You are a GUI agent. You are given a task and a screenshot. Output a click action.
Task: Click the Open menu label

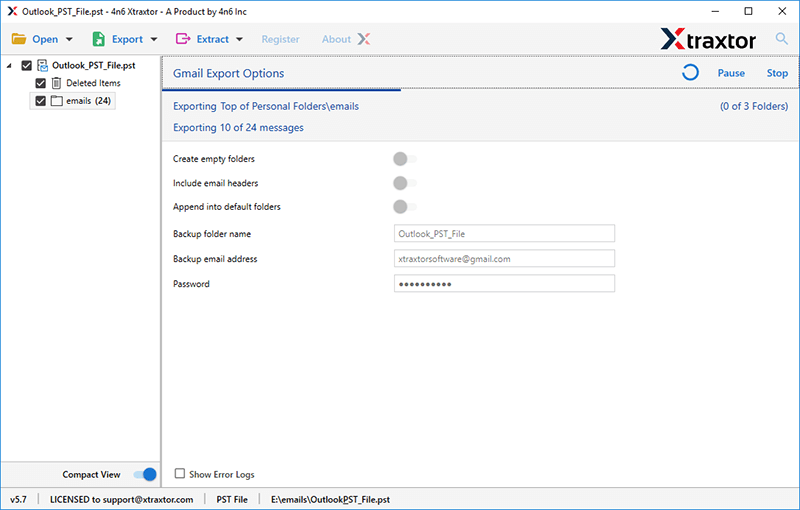tap(45, 39)
